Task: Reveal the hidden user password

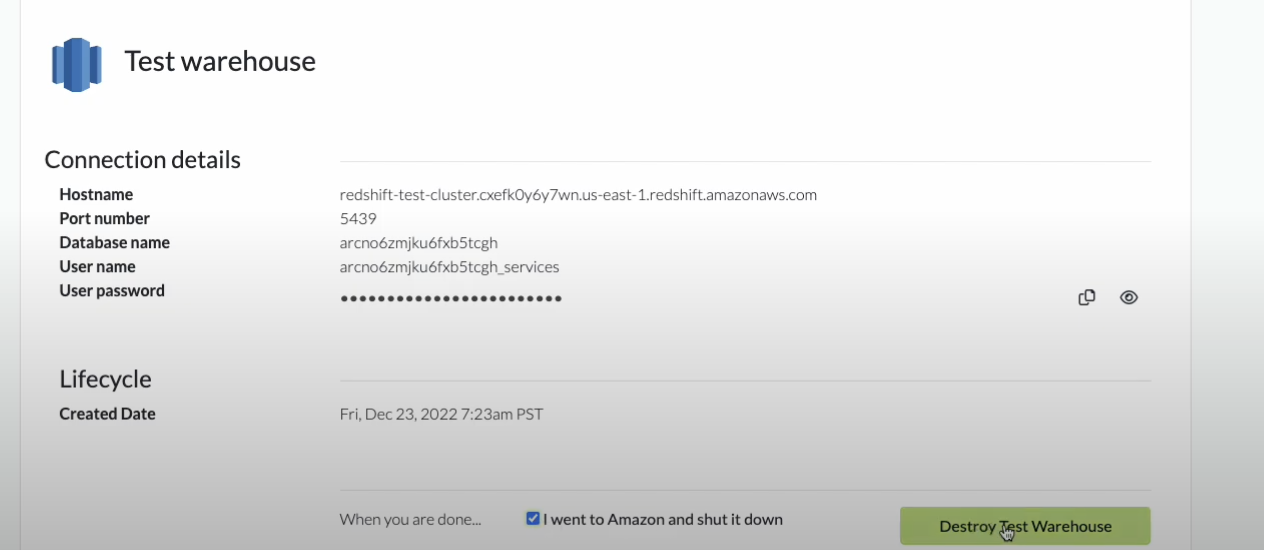Action: pos(1129,297)
